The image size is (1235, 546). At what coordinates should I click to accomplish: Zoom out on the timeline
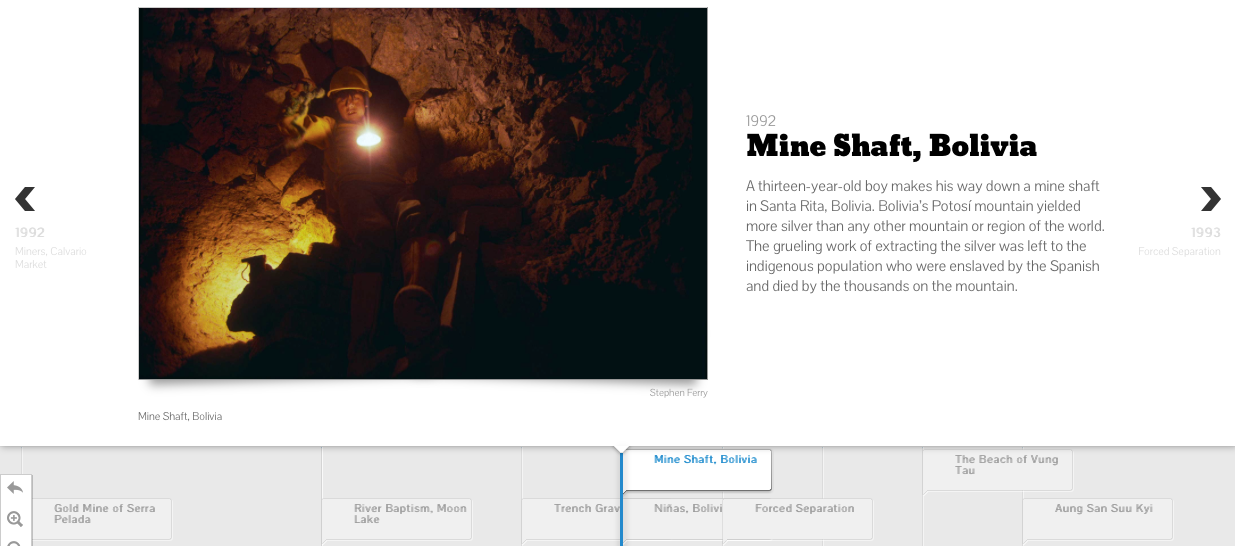click(x=15, y=542)
